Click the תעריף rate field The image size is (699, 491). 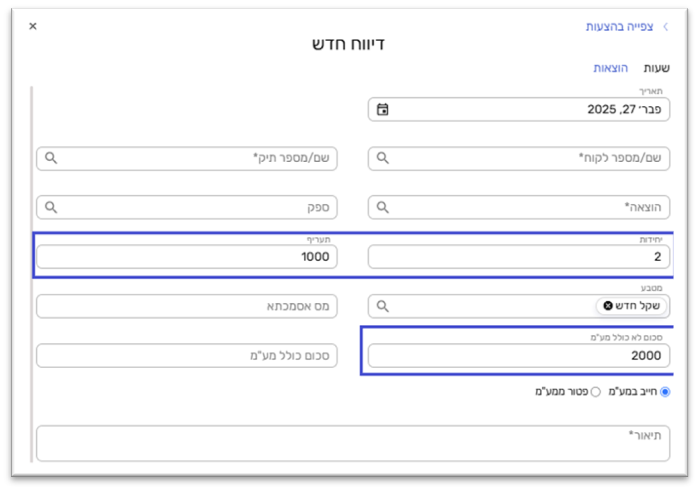pos(186,257)
